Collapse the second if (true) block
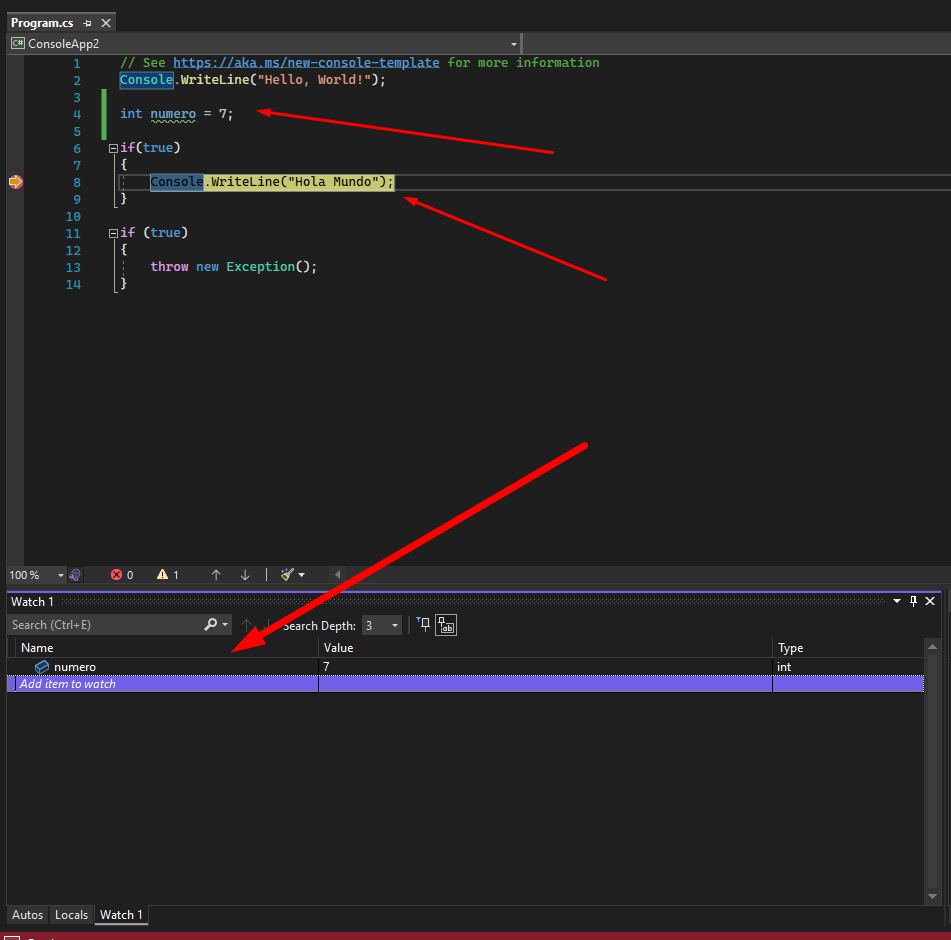The image size is (951, 940). point(113,233)
